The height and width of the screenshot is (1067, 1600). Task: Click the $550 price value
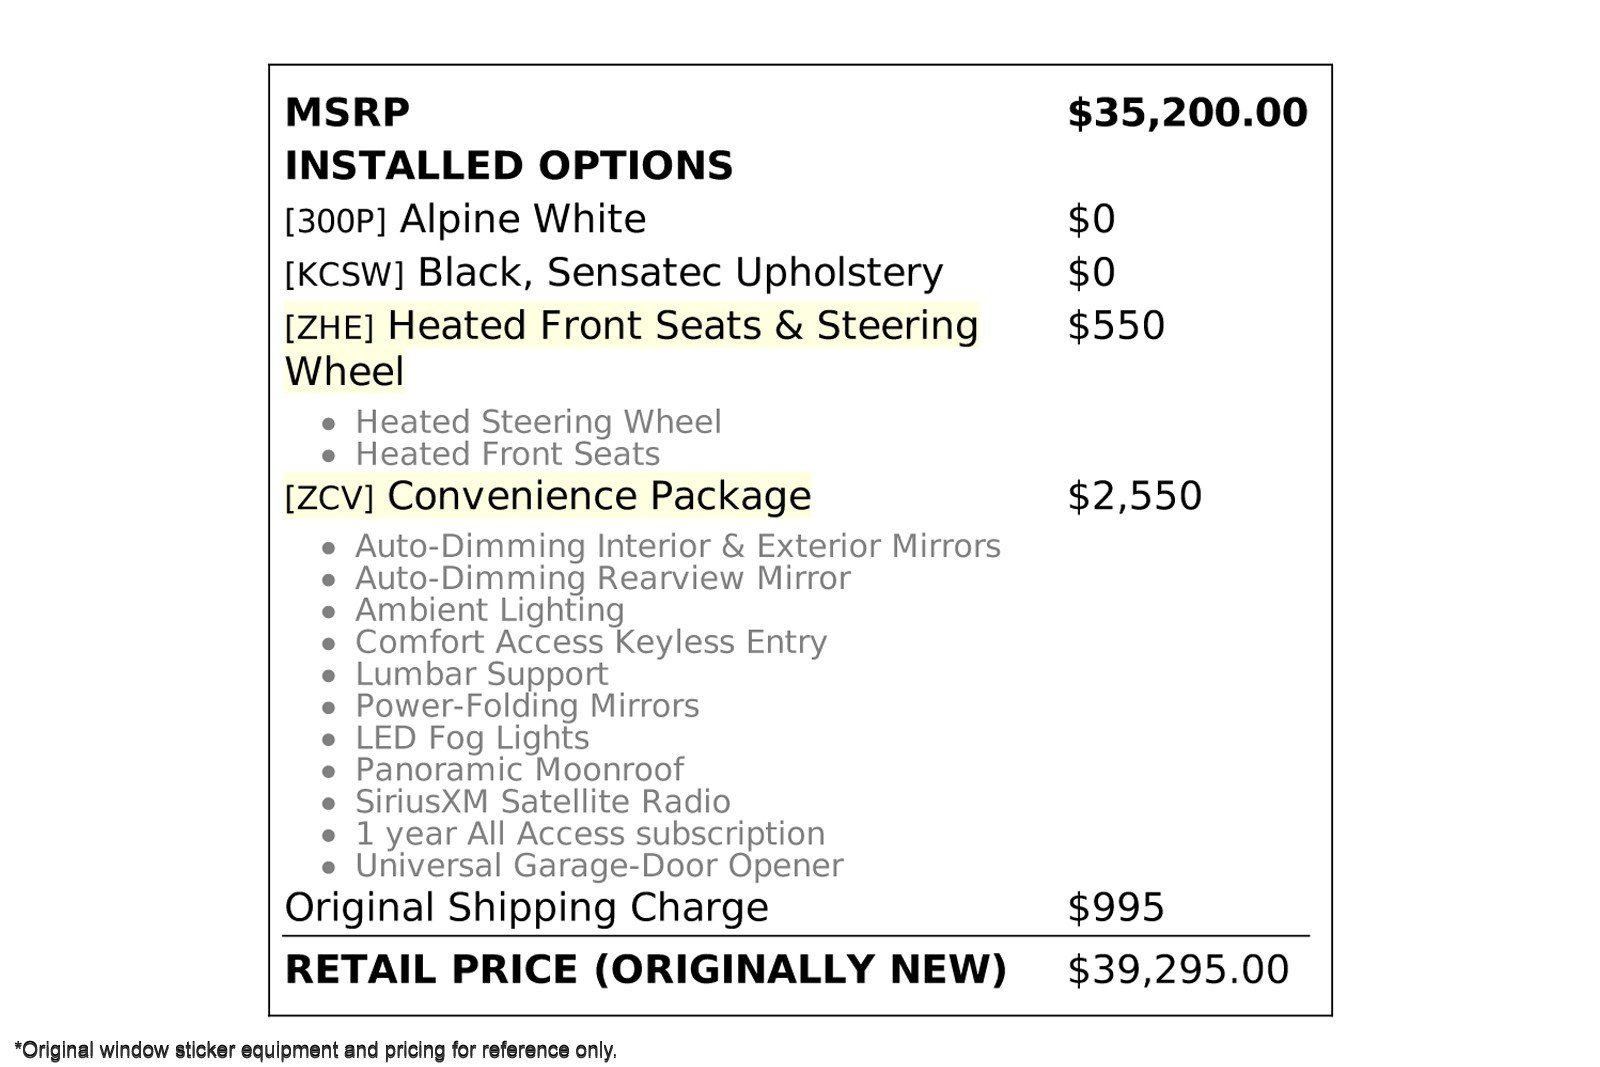click(x=1115, y=326)
